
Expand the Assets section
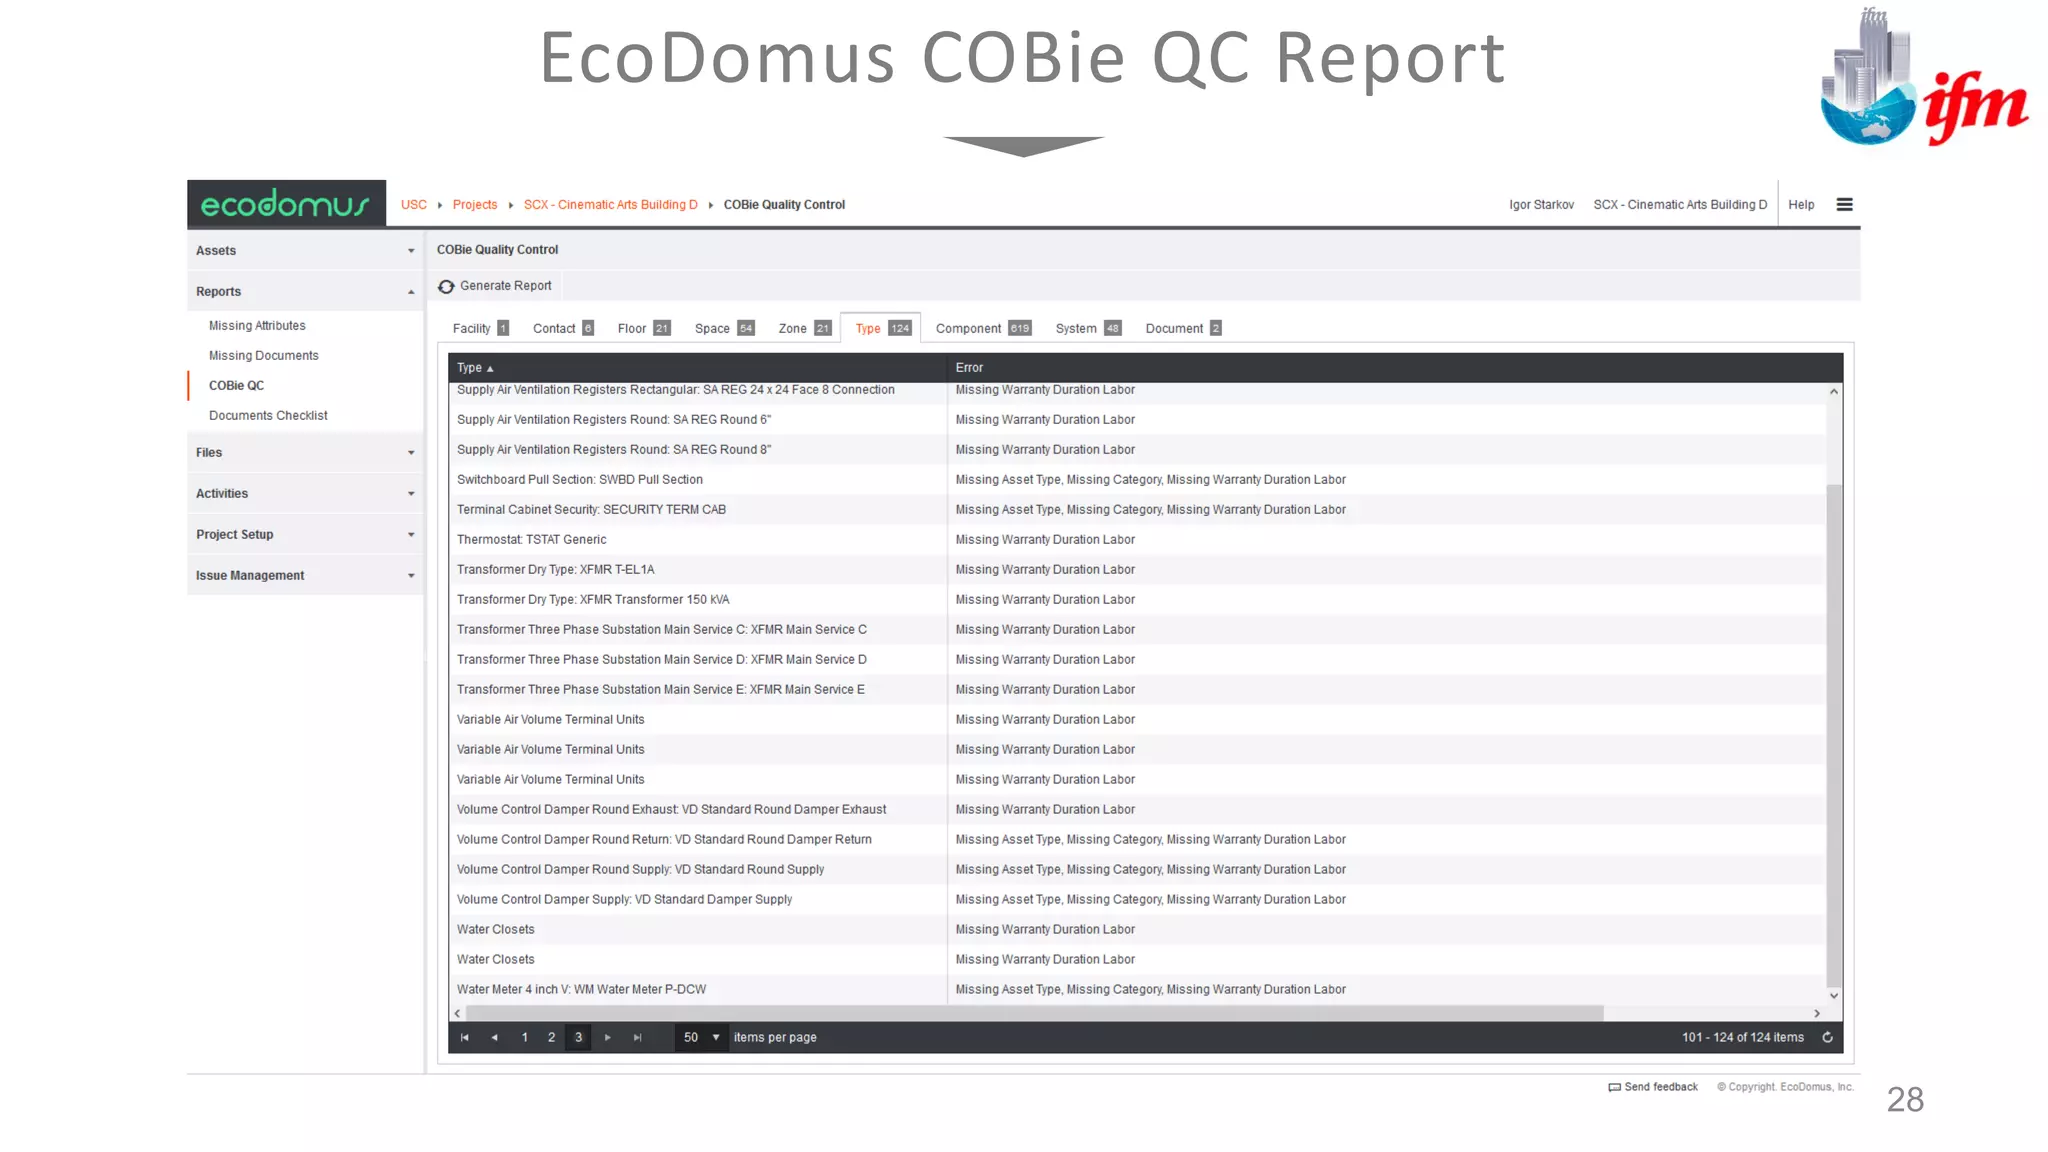[305, 251]
